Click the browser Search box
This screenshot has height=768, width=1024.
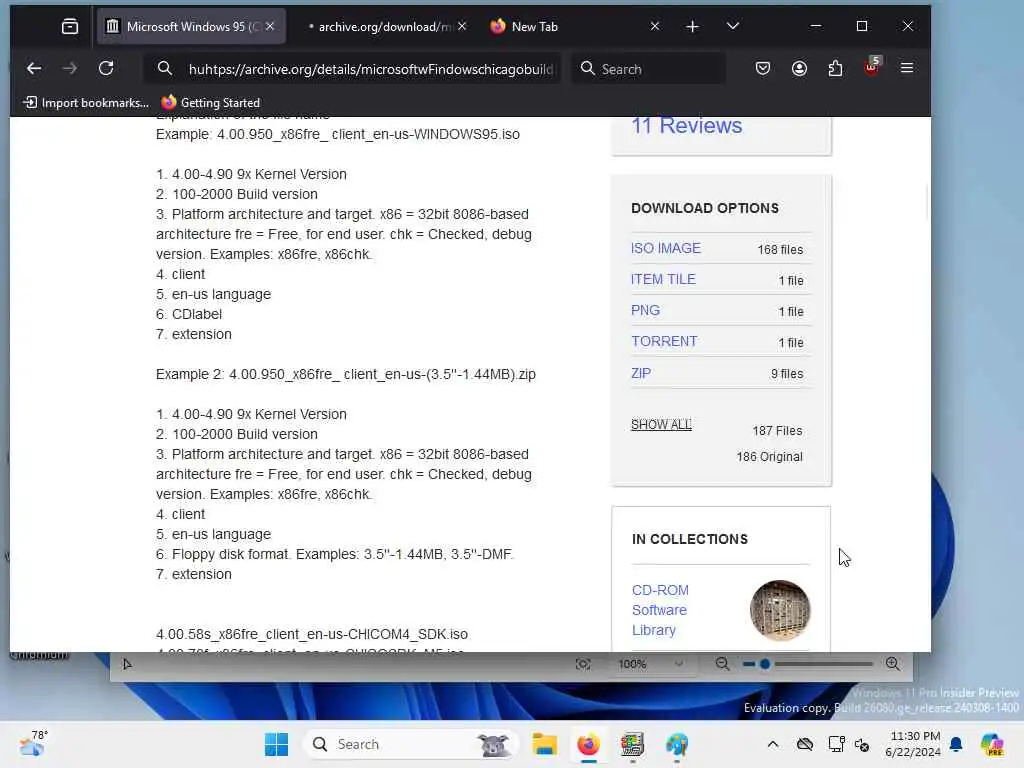tap(649, 69)
